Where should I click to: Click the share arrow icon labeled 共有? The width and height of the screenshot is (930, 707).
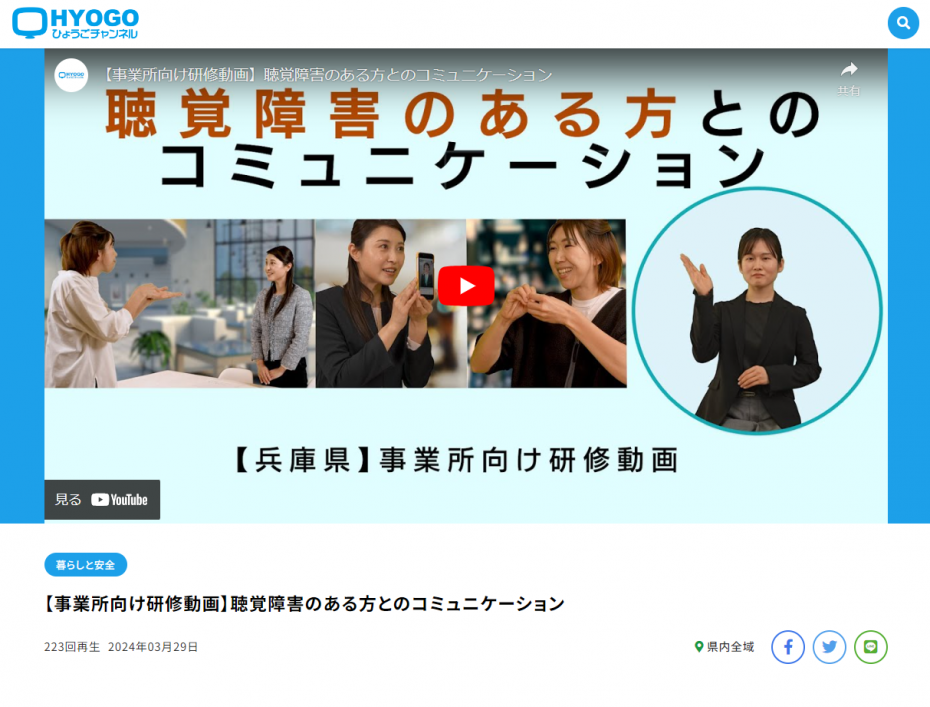pyautogui.click(x=849, y=77)
